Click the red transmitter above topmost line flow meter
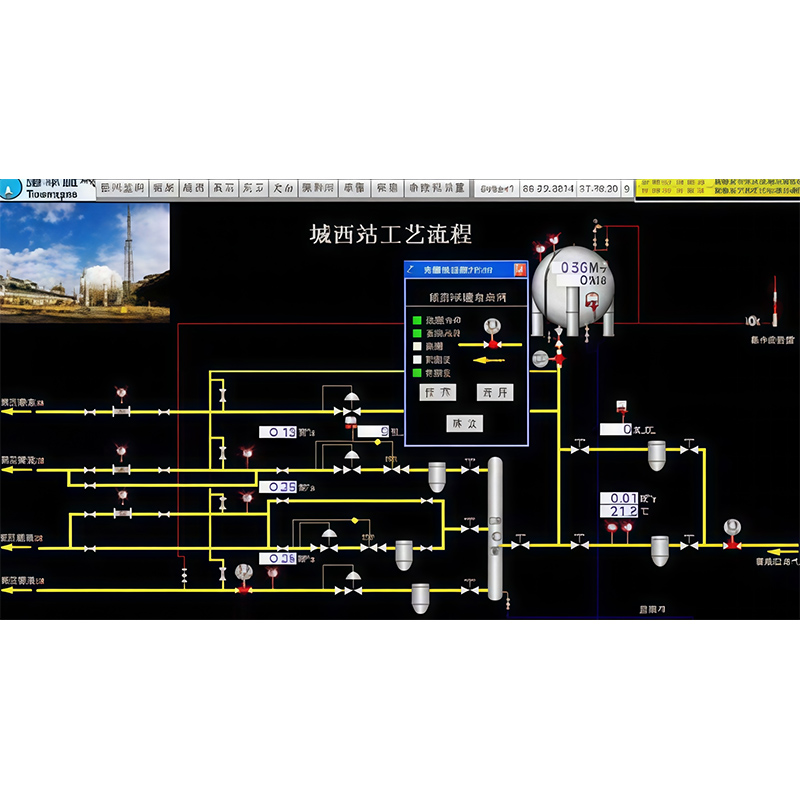Image resolution: width=800 pixels, height=800 pixels. [x=121, y=393]
